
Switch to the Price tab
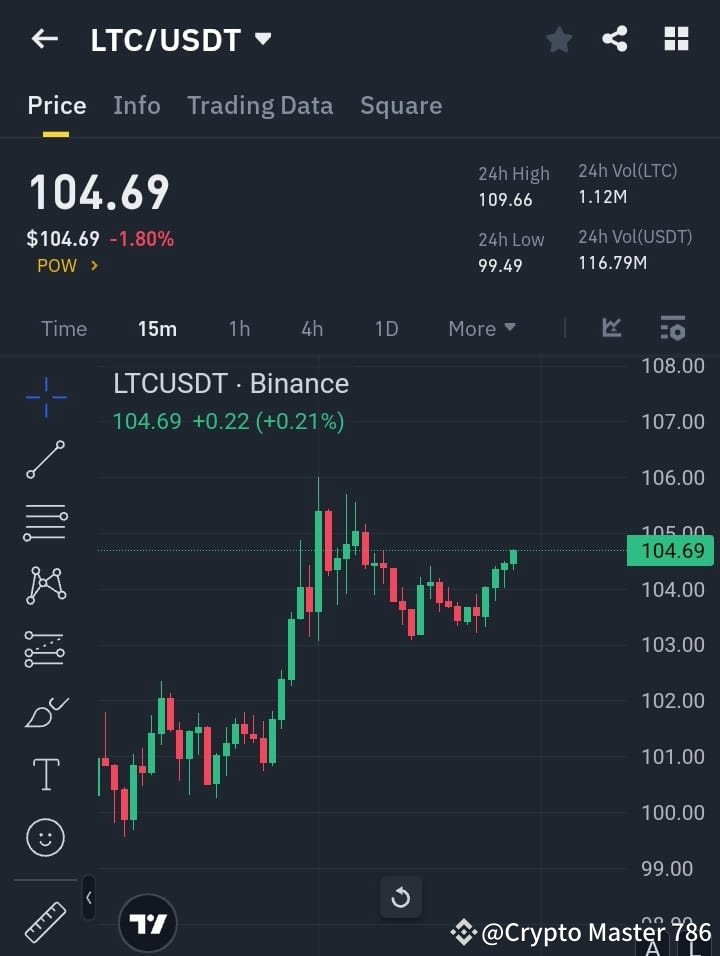pos(57,105)
